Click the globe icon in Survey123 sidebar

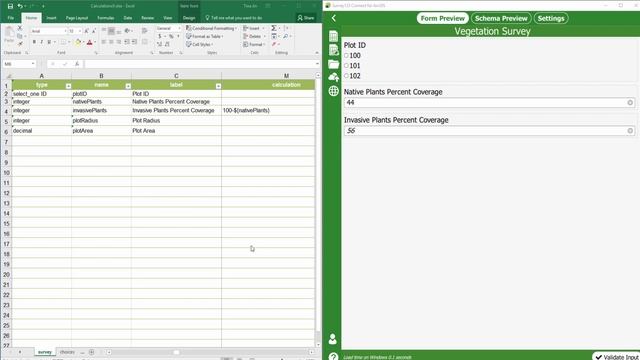pyautogui.click(x=333, y=91)
